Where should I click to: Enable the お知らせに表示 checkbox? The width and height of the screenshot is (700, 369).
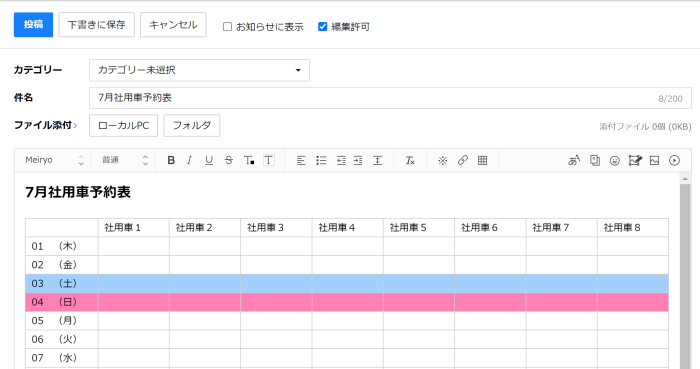(227, 27)
